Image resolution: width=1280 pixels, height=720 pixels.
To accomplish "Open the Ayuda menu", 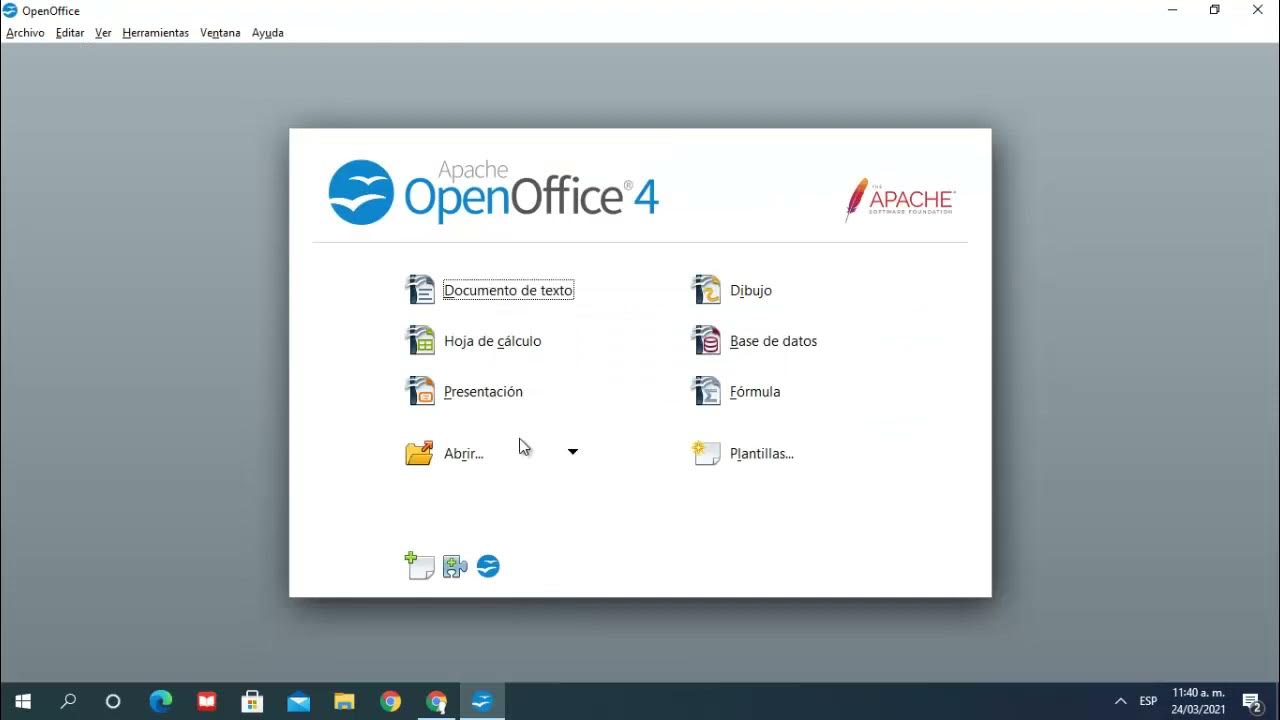I will 268,33.
